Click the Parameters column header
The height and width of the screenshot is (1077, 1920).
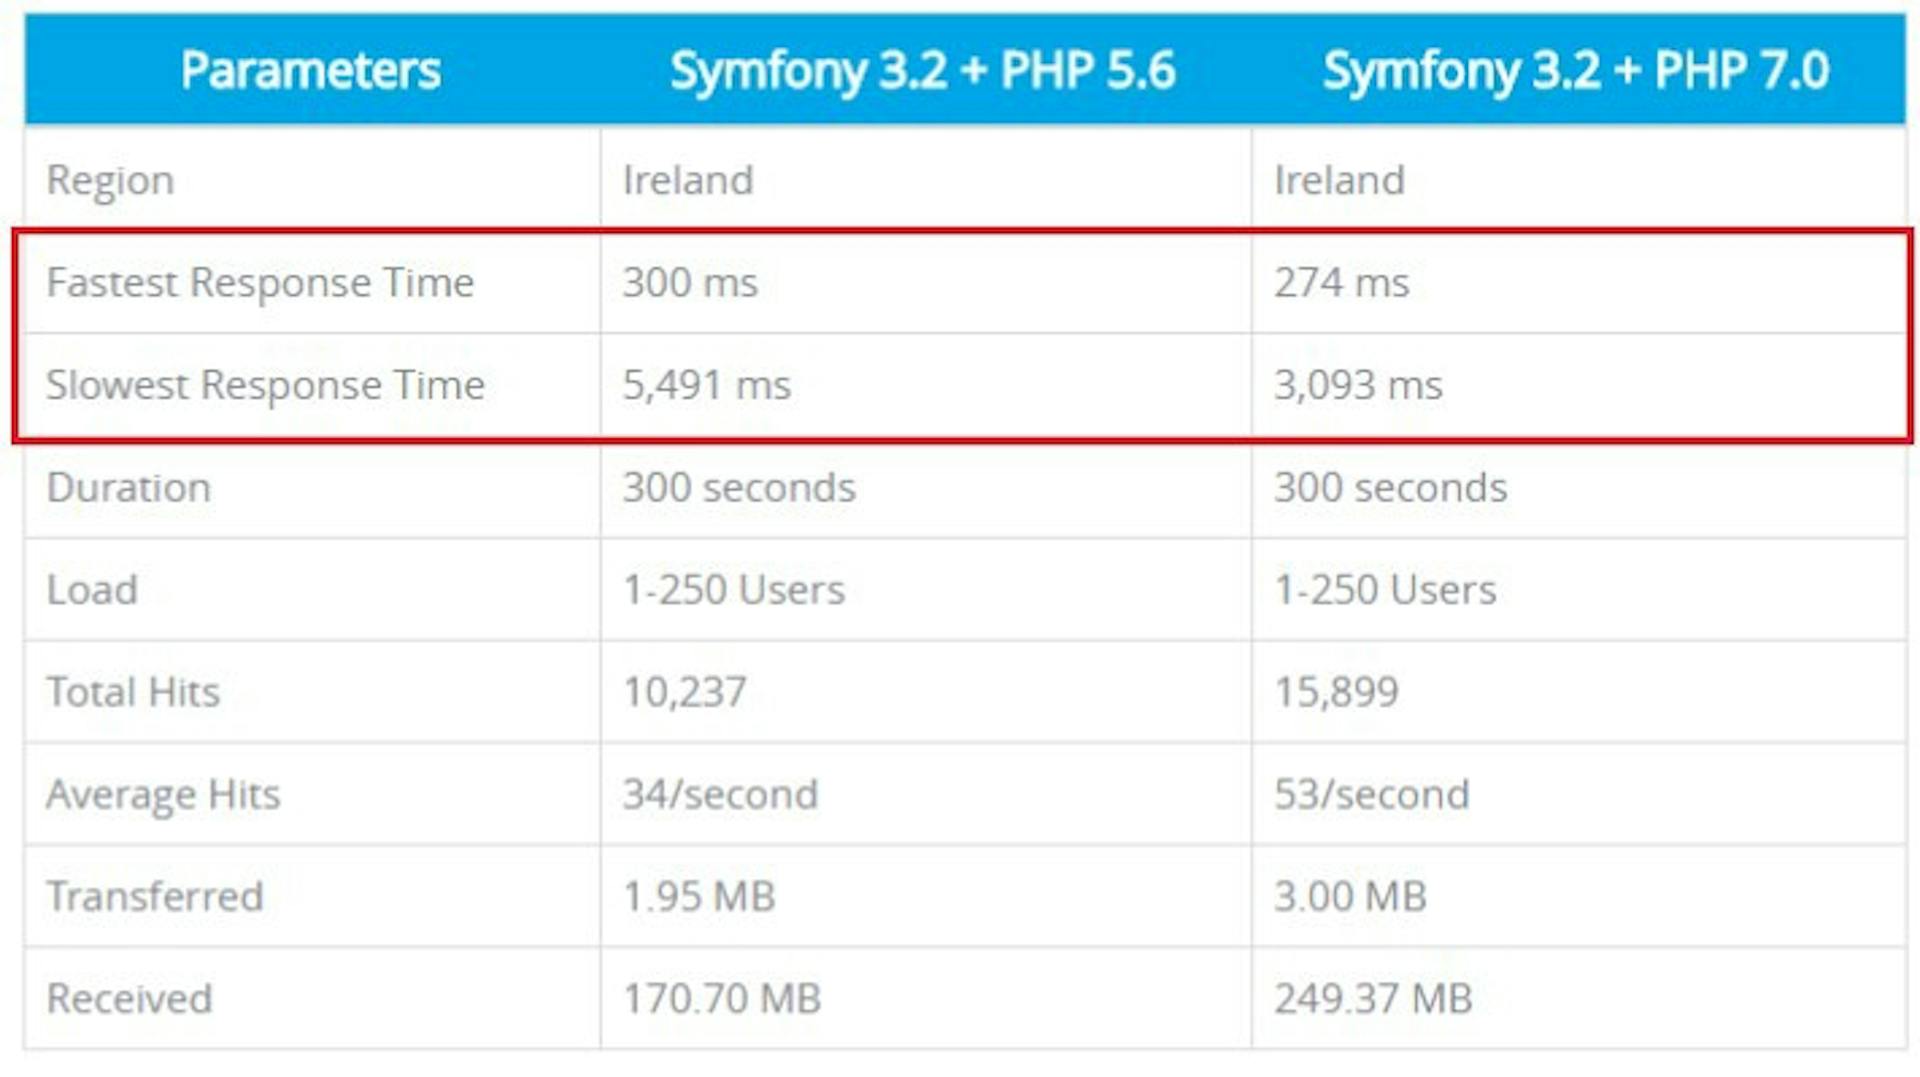(x=310, y=70)
